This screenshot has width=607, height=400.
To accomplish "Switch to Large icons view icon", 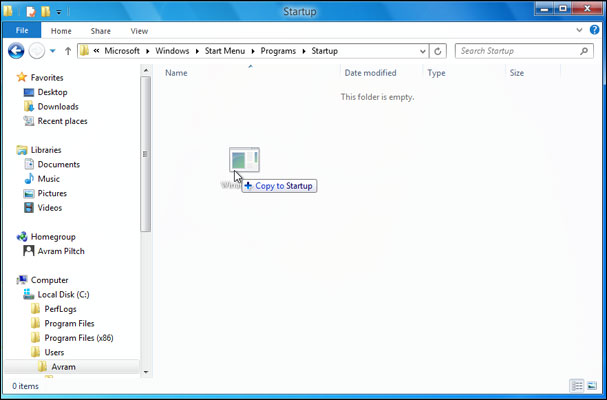I will (592, 386).
